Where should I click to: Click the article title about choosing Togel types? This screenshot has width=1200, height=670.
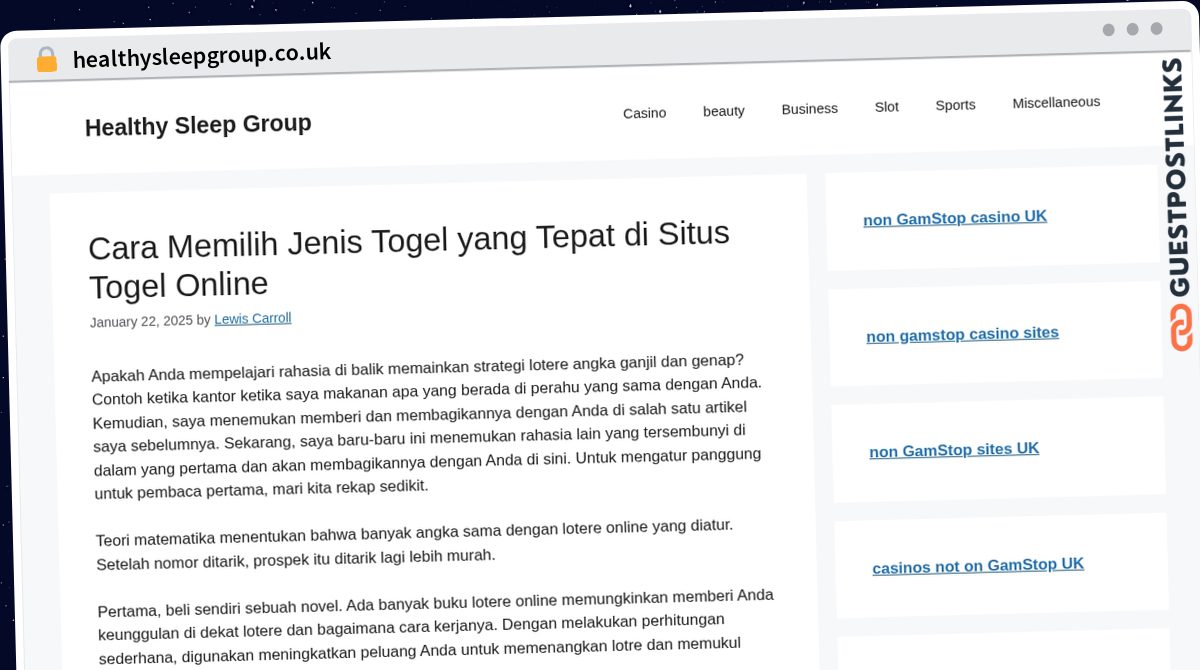(408, 260)
